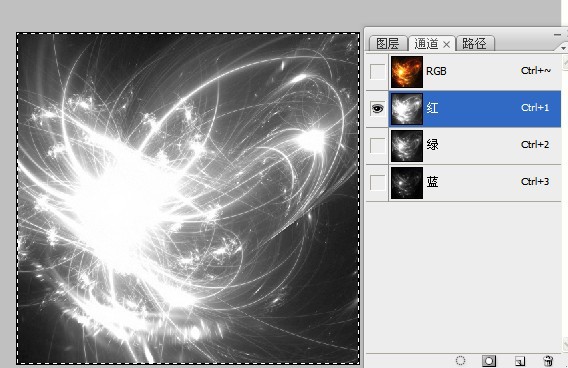This screenshot has width=568, height=368.
Task: Minimize the channels panel group
Action: [557, 35]
